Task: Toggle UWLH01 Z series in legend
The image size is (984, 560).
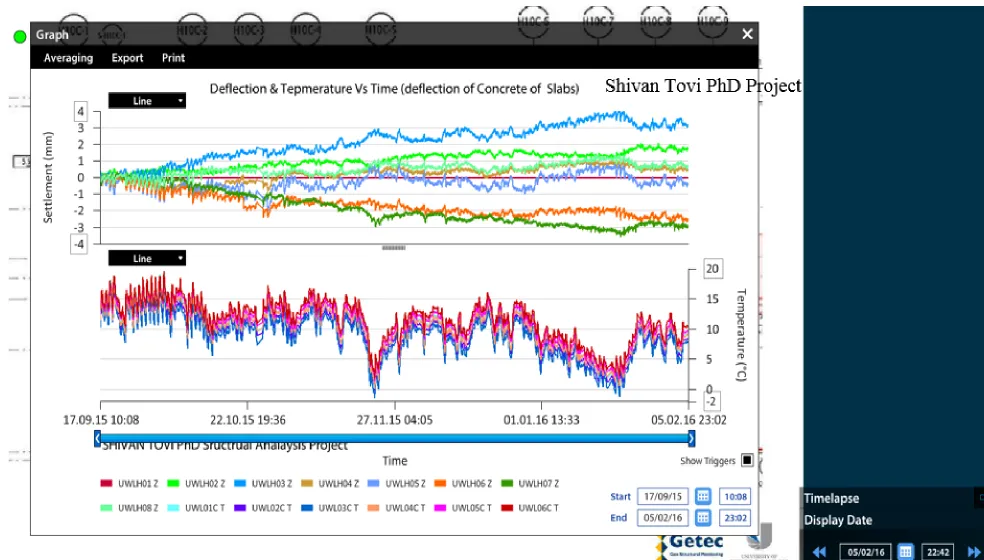Action: [x=129, y=483]
